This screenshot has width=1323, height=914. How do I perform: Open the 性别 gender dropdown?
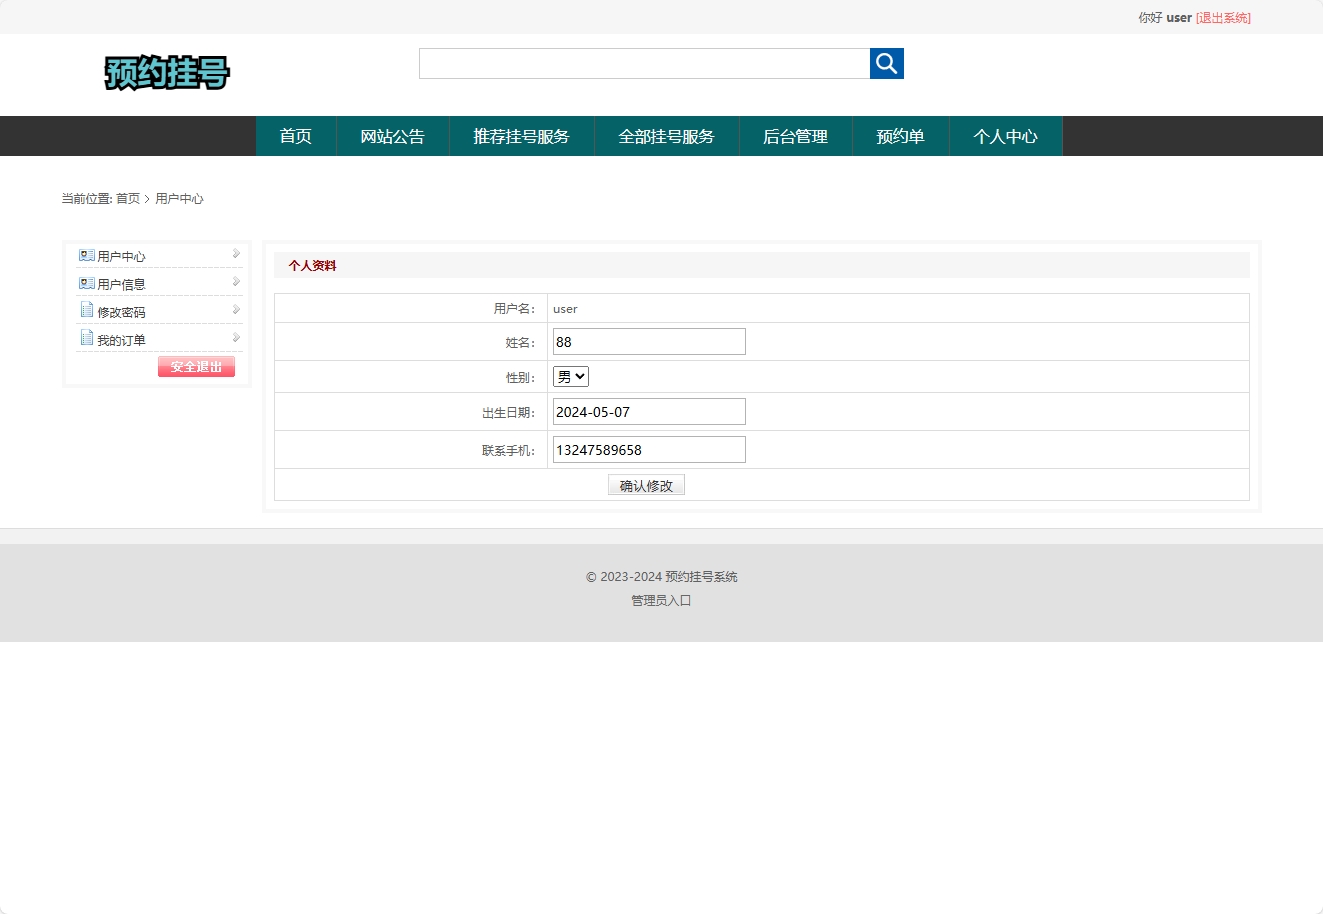coord(571,377)
